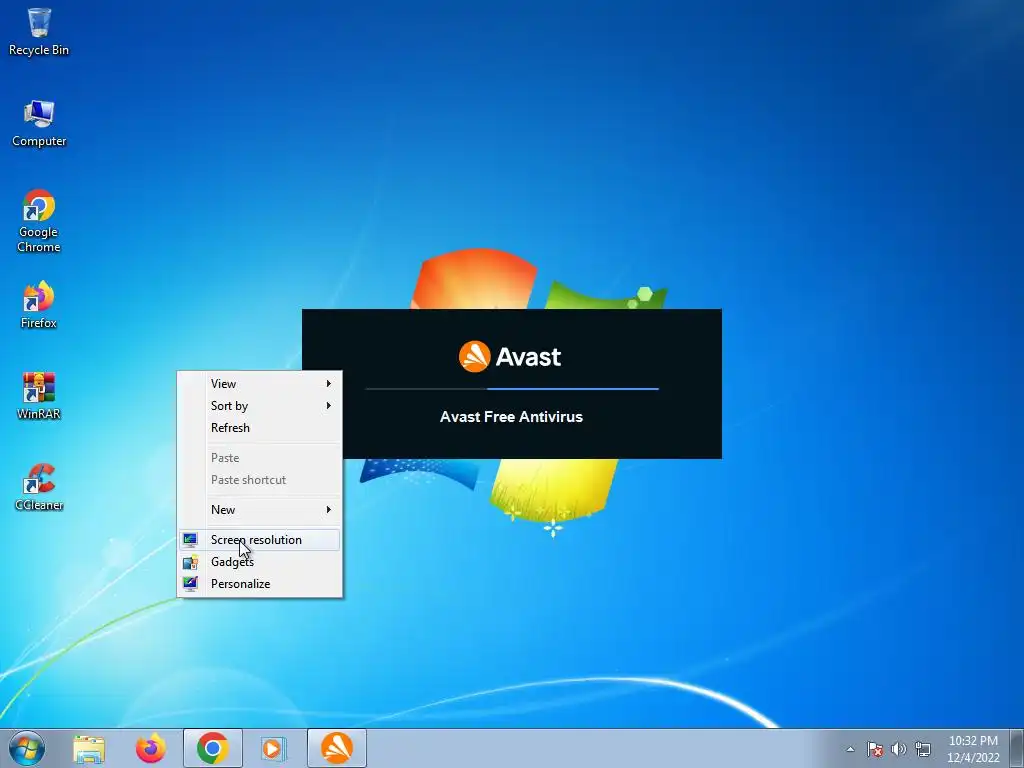Choose Screen resolution from the menu

[260, 540]
